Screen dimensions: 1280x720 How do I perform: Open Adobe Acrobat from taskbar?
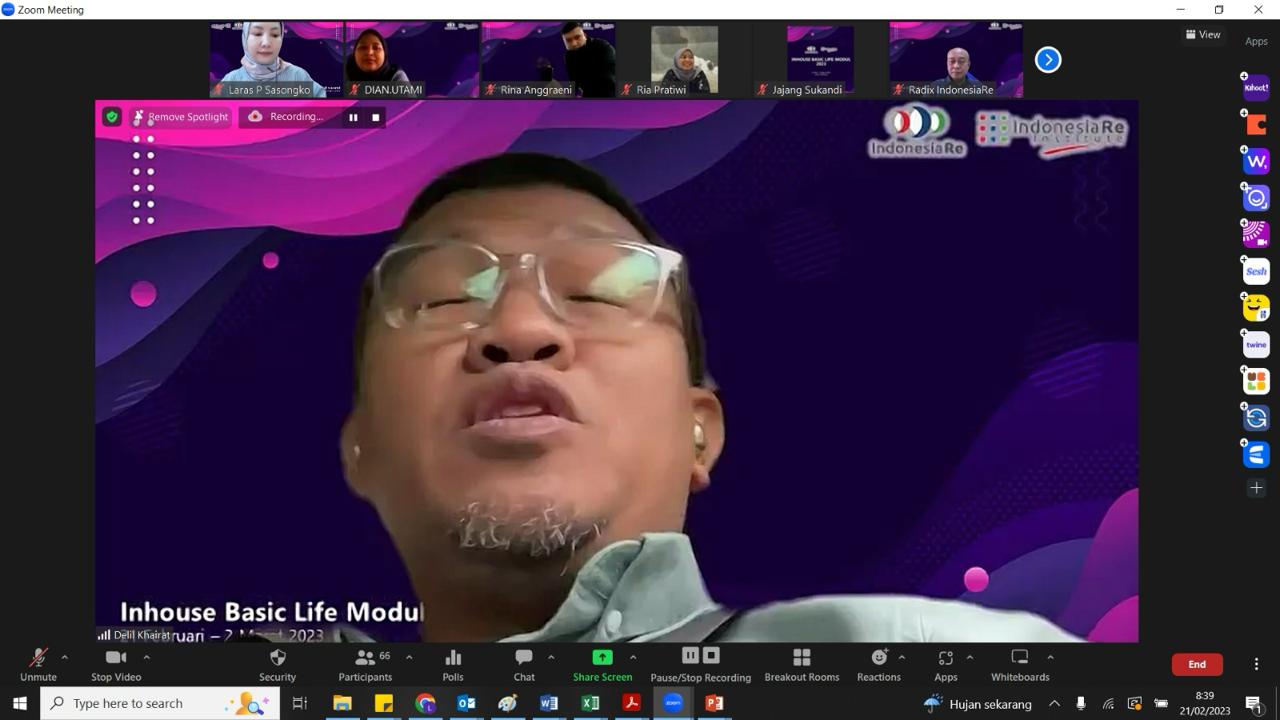pos(631,704)
